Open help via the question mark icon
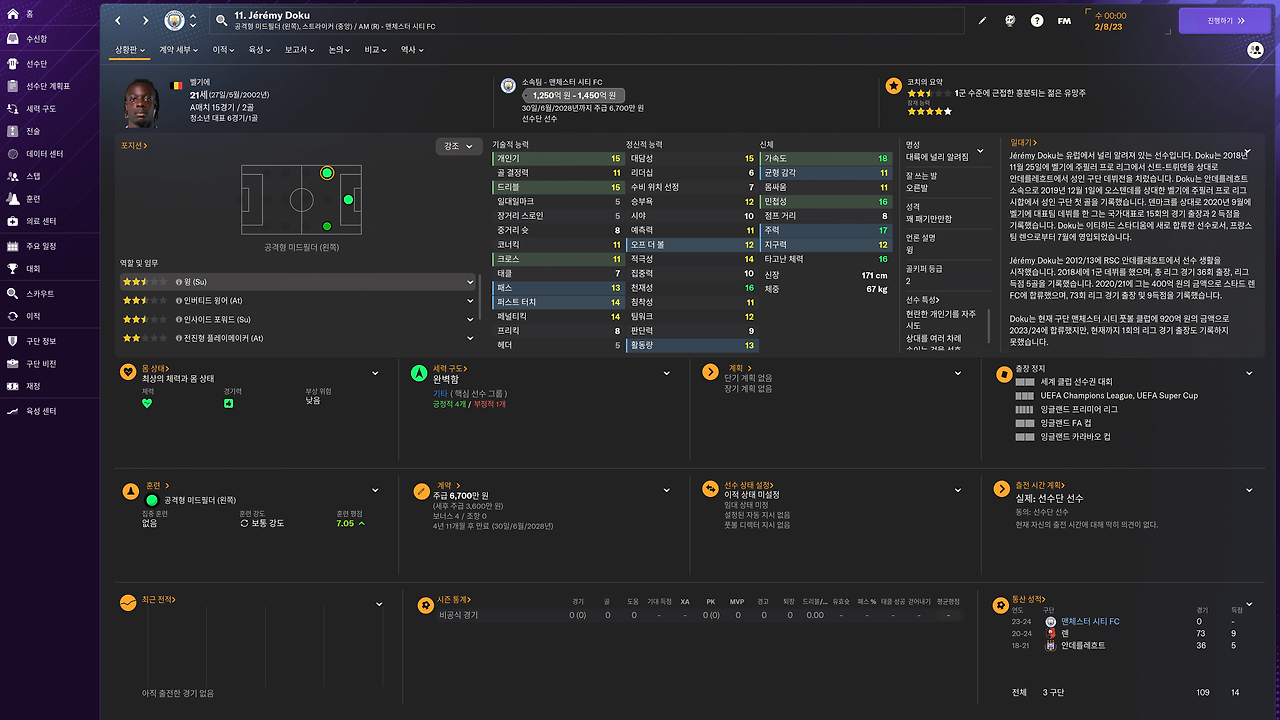Image resolution: width=1280 pixels, height=720 pixels. tap(1037, 20)
